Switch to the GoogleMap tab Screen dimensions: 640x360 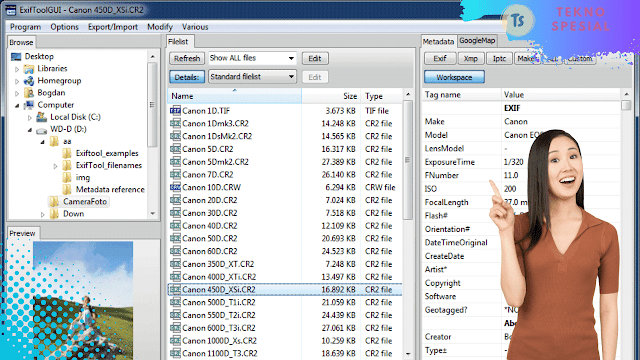[x=477, y=40]
